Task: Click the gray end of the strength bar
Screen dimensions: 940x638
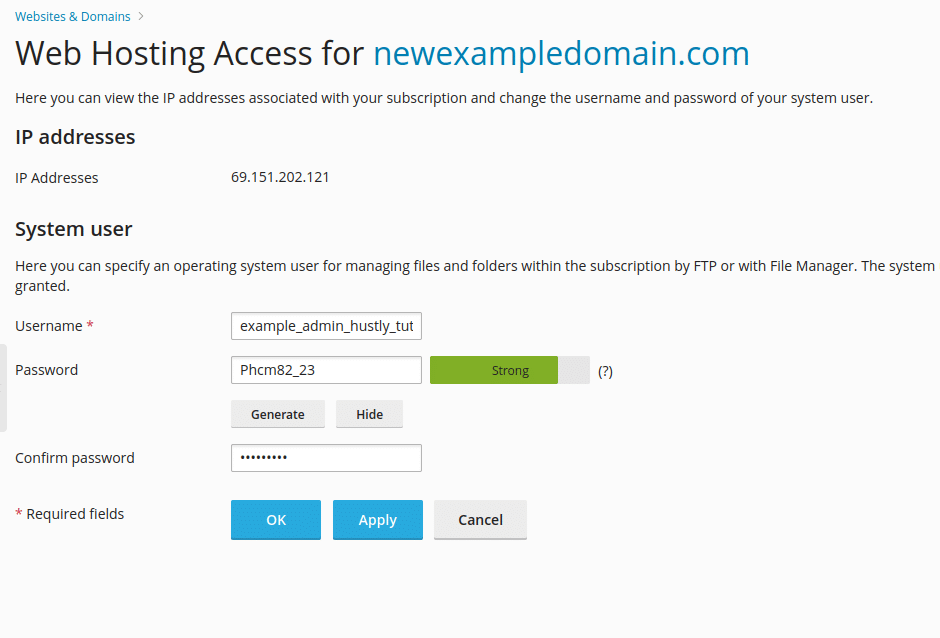Action: click(x=572, y=369)
